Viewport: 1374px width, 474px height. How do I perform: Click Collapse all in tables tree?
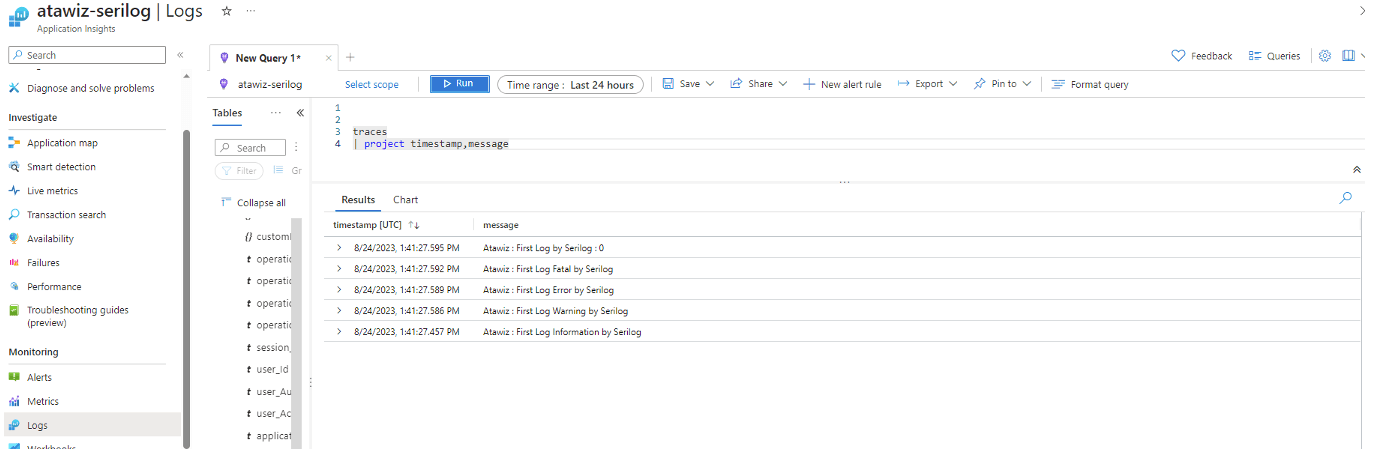[253, 203]
